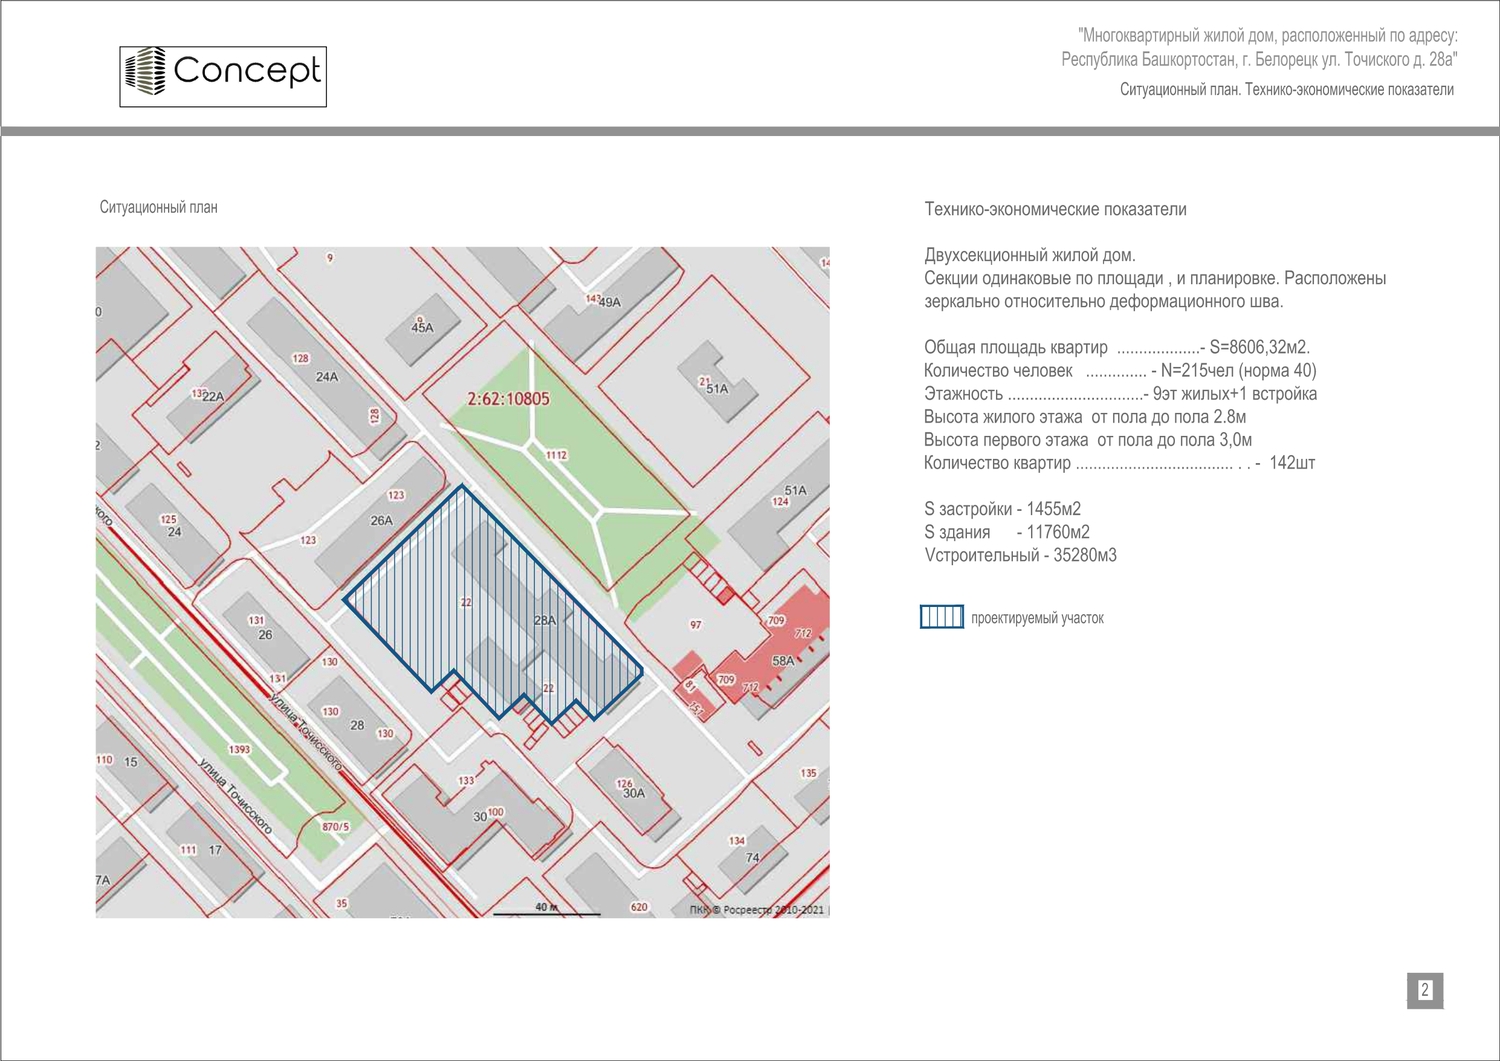Click building 24A on the map
1500x1061 pixels.
(x=326, y=377)
